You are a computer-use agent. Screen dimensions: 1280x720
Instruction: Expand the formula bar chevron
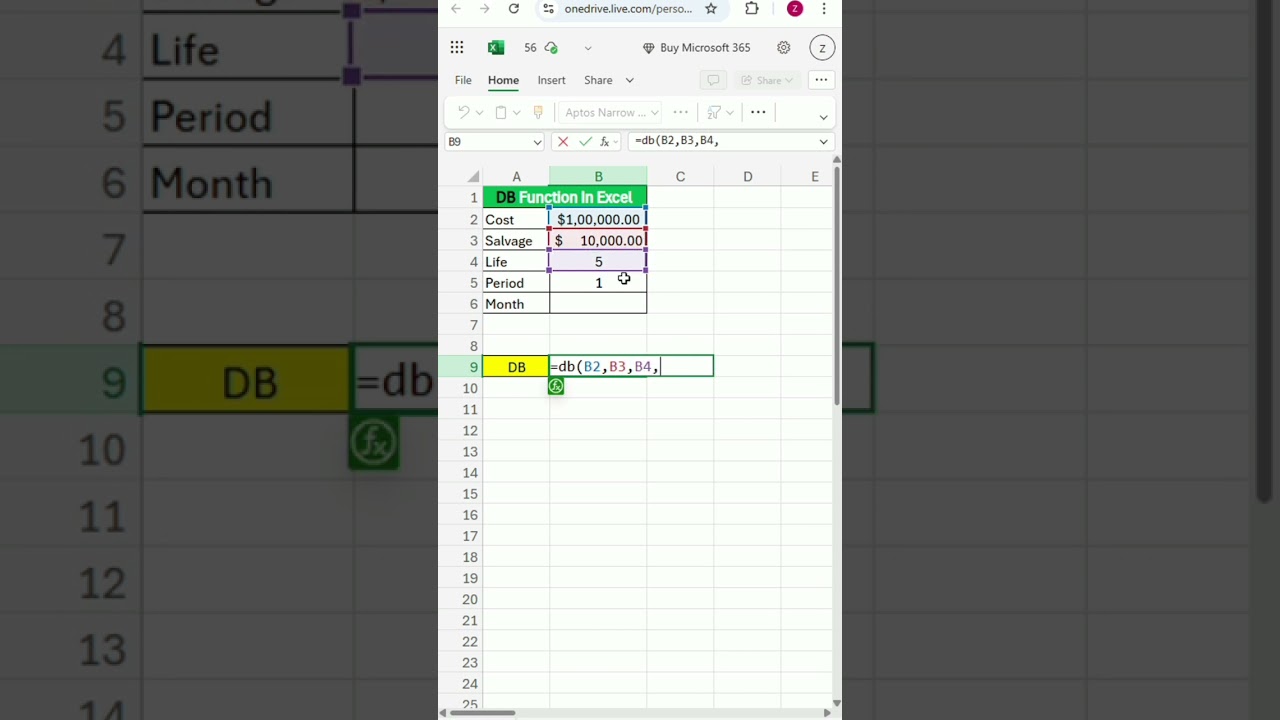point(824,142)
